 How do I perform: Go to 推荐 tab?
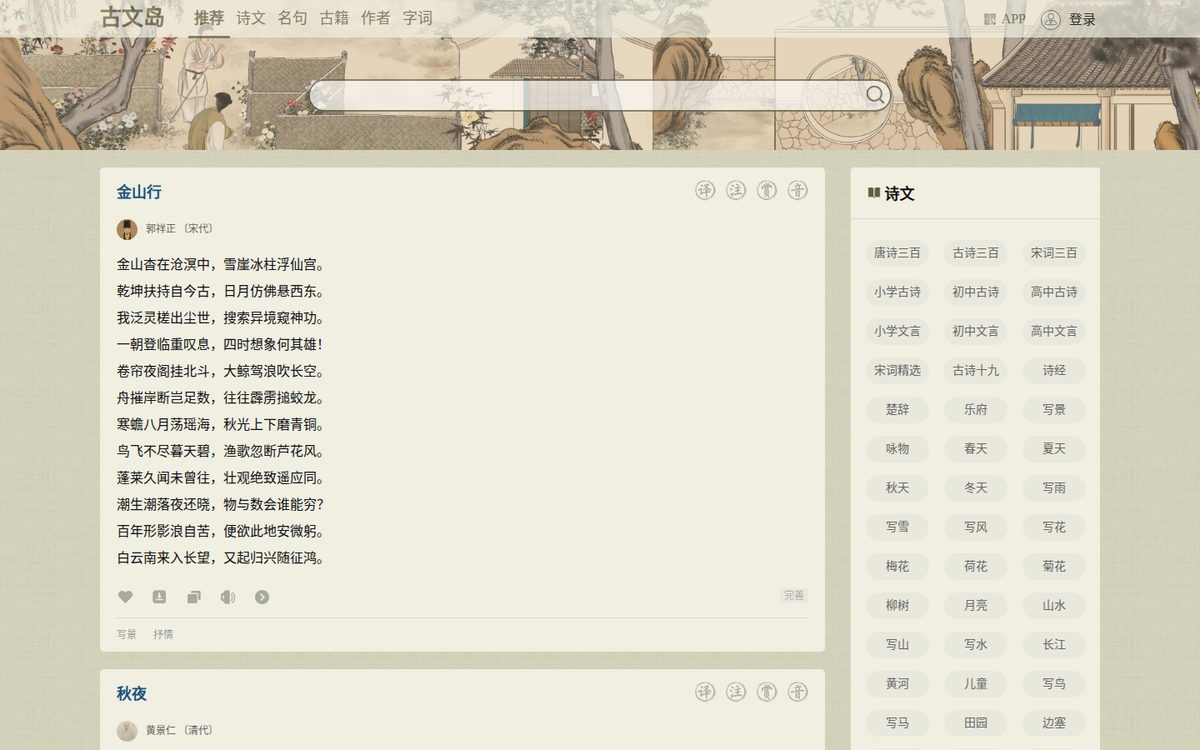[x=209, y=18]
